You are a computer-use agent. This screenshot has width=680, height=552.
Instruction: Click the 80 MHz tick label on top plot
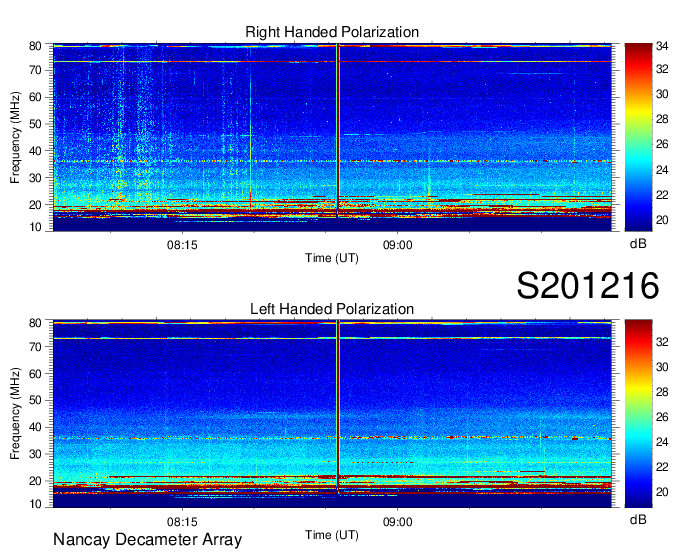click(35, 46)
